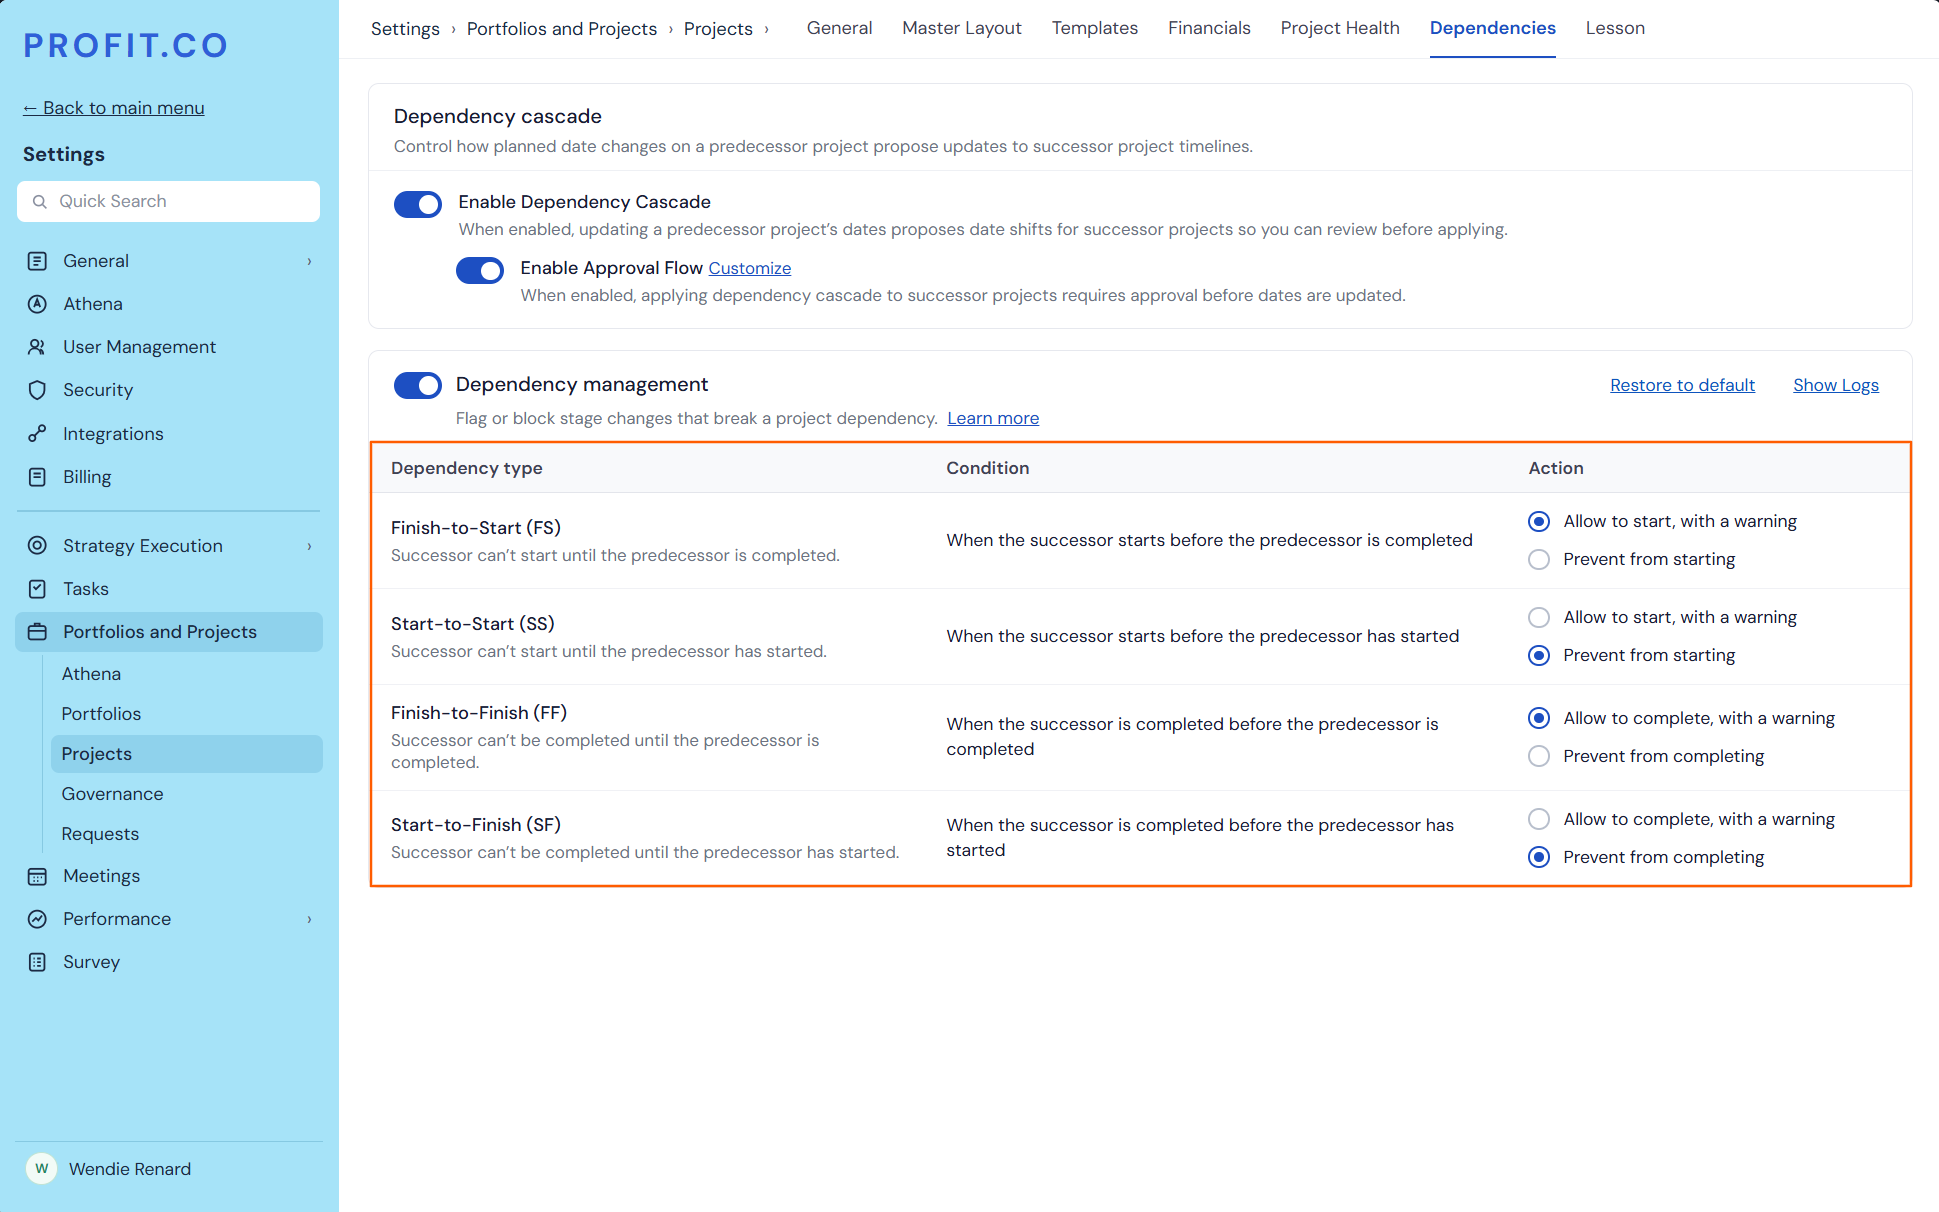Toggle Enable Dependency Cascade switch

418,204
